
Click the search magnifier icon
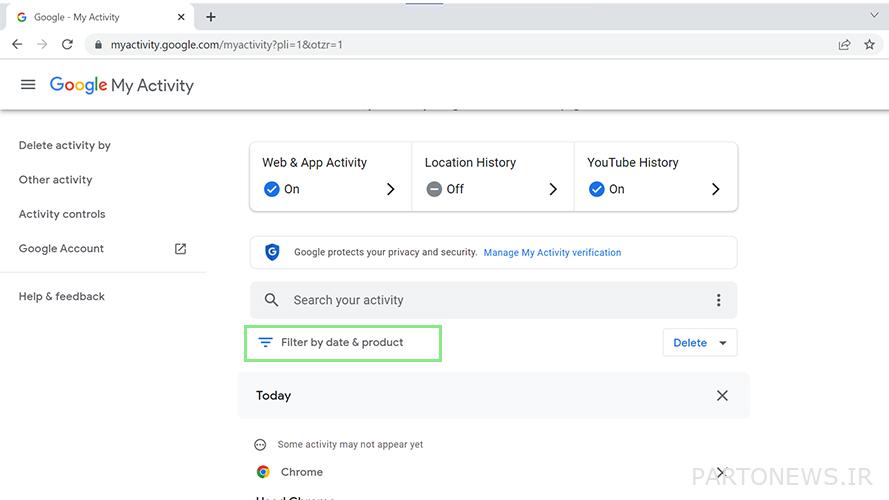click(x=272, y=300)
